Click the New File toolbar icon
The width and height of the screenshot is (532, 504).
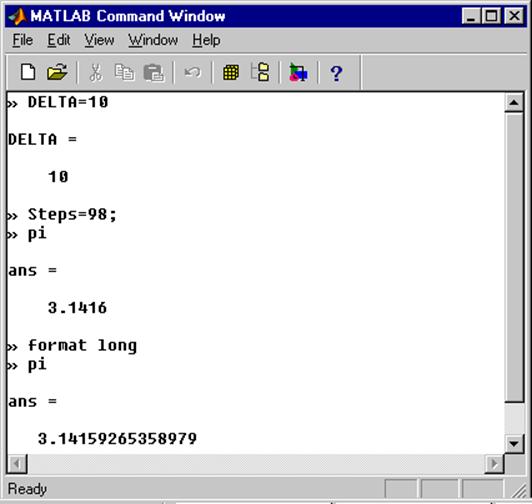pyautogui.click(x=28, y=72)
